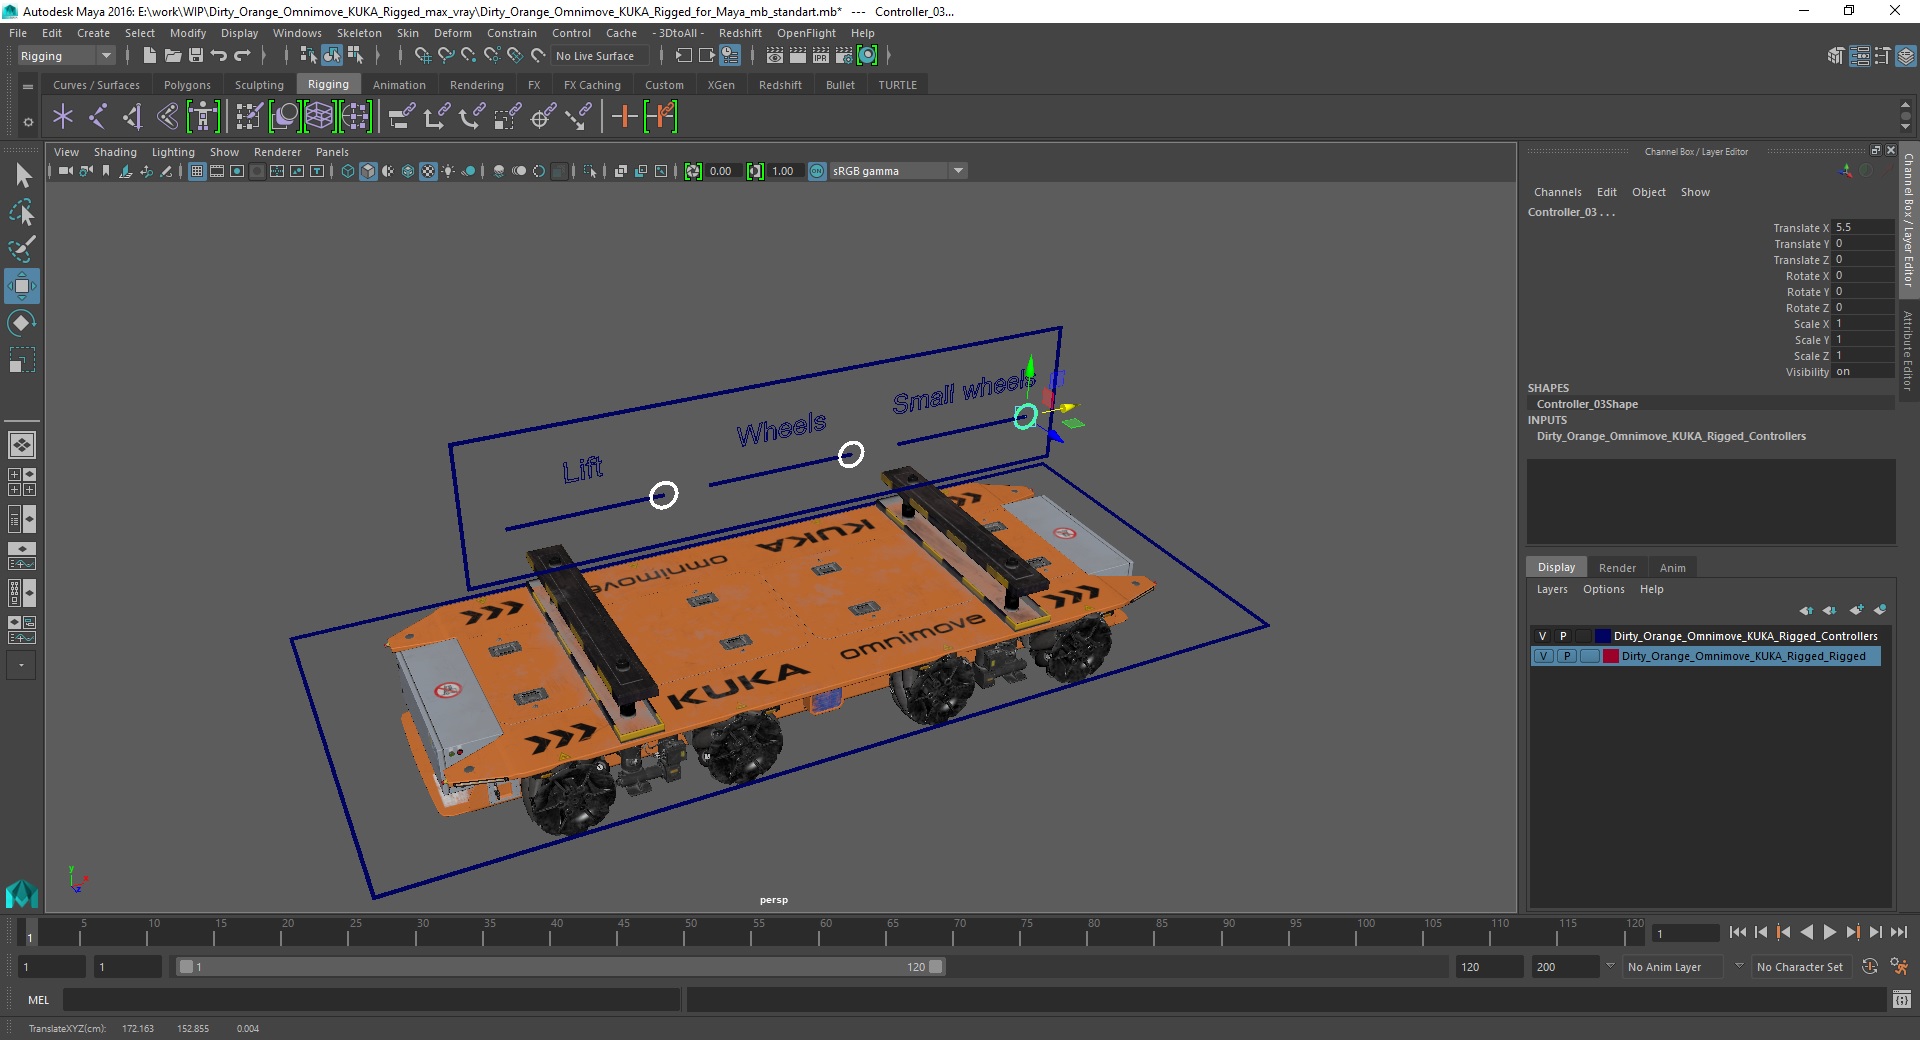The height and width of the screenshot is (1040, 1920).
Task: Switch to the Render layer tab
Action: 1617,567
